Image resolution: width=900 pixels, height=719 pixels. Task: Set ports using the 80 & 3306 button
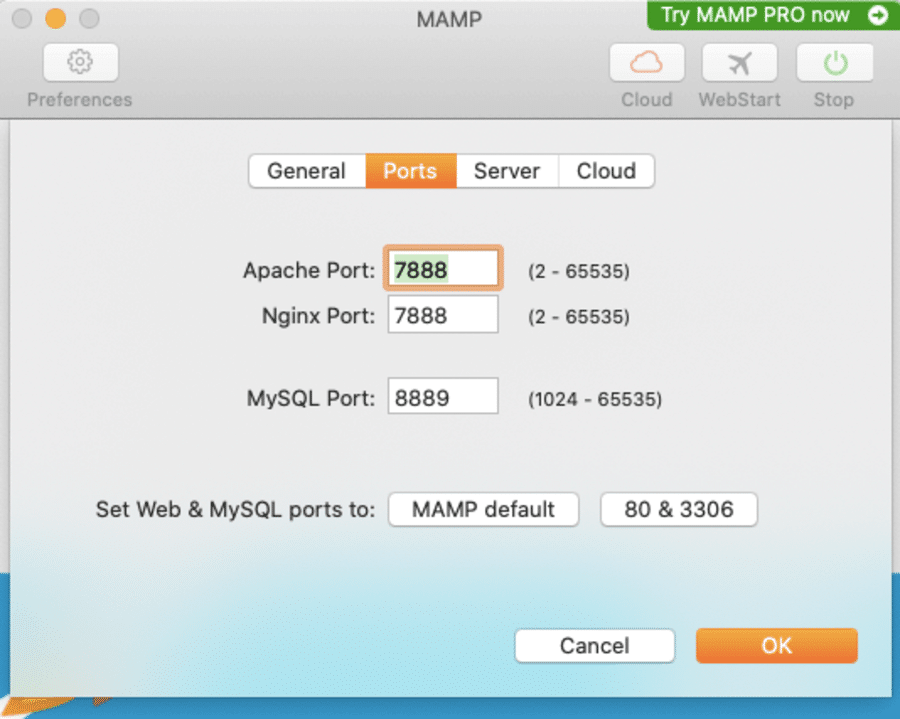click(679, 509)
